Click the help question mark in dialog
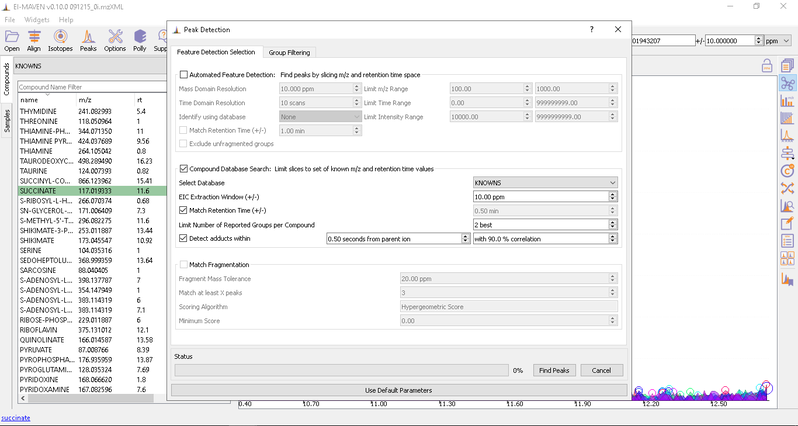Image resolution: width=798 pixels, height=426 pixels. [x=591, y=30]
